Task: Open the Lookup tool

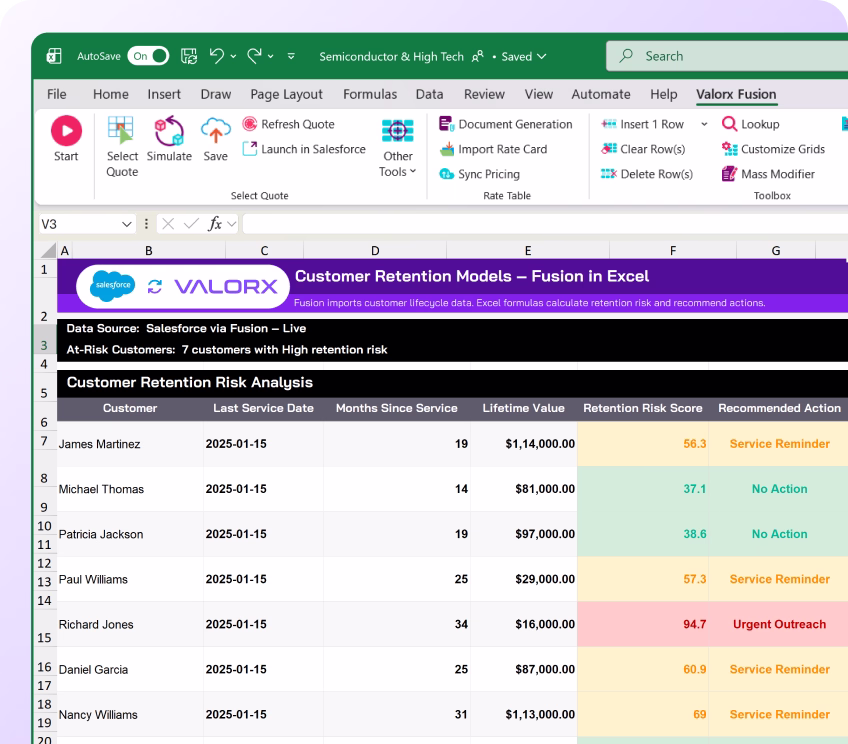Action: click(751, 124)
